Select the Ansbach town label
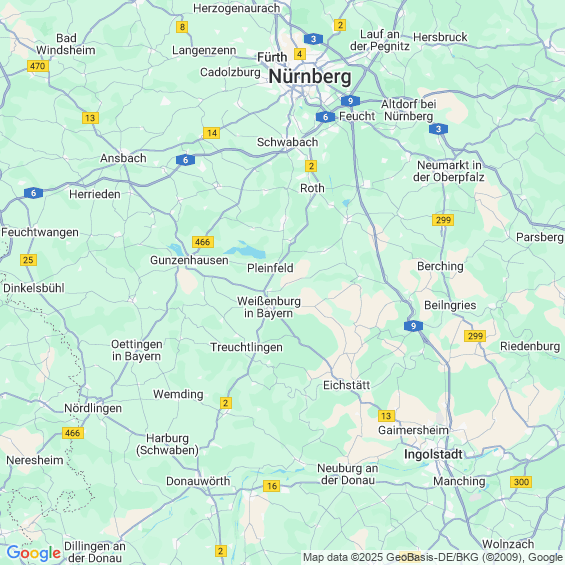Viewport: 565px width, 565px height. (x=123, y=158)
